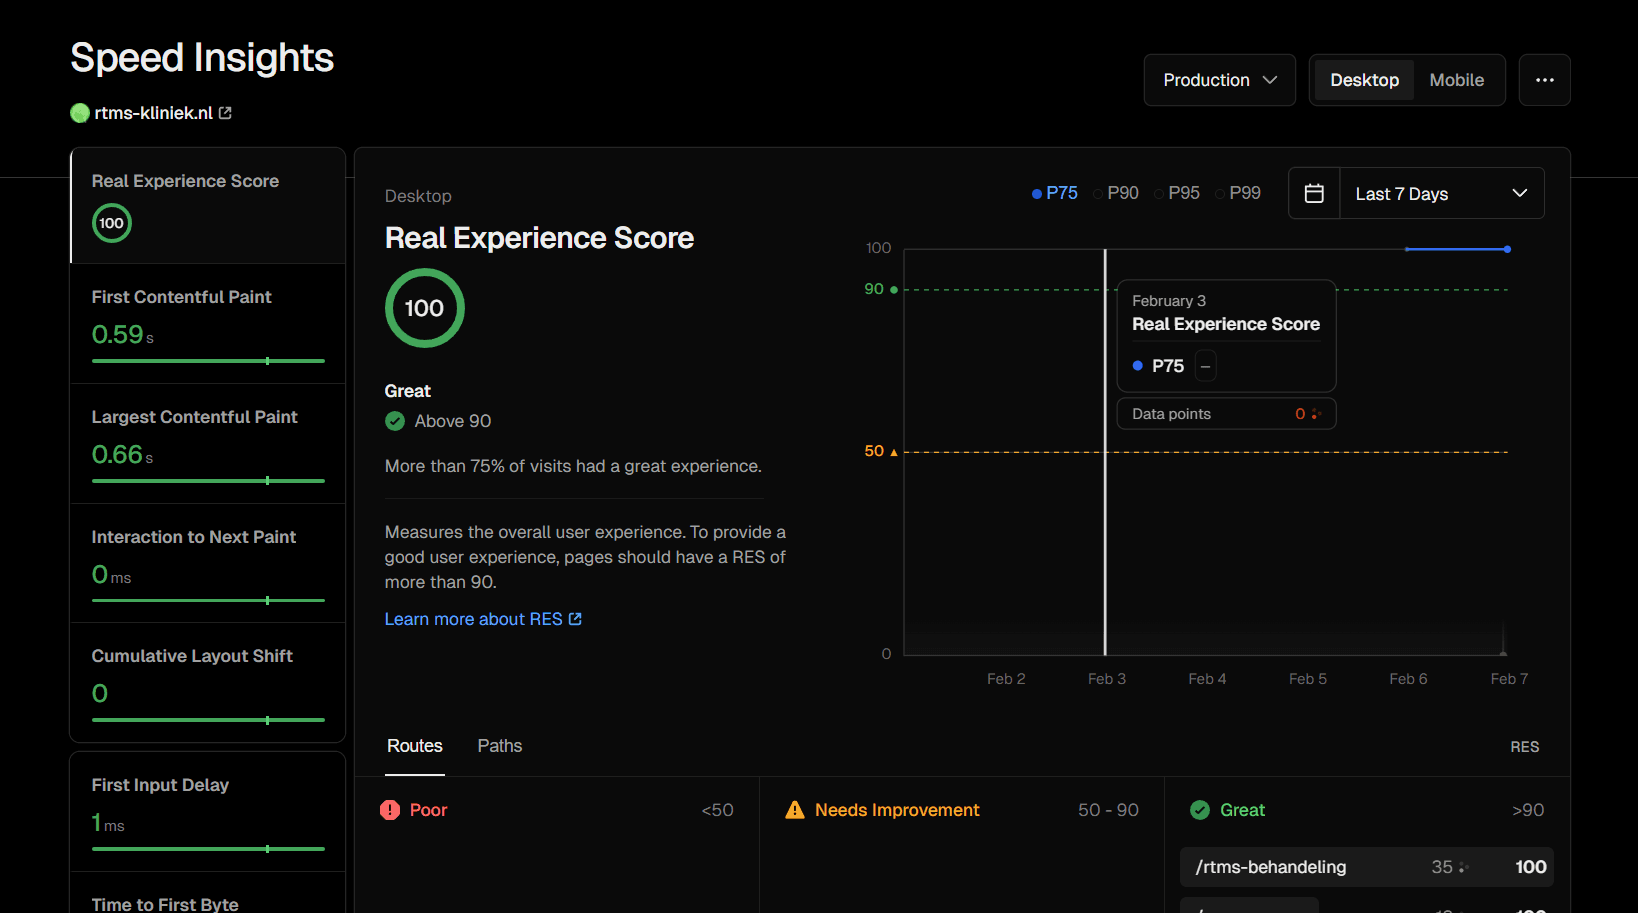
Task: Click the Feb 7 data point on chart
Action: (x=1507, y=249)
